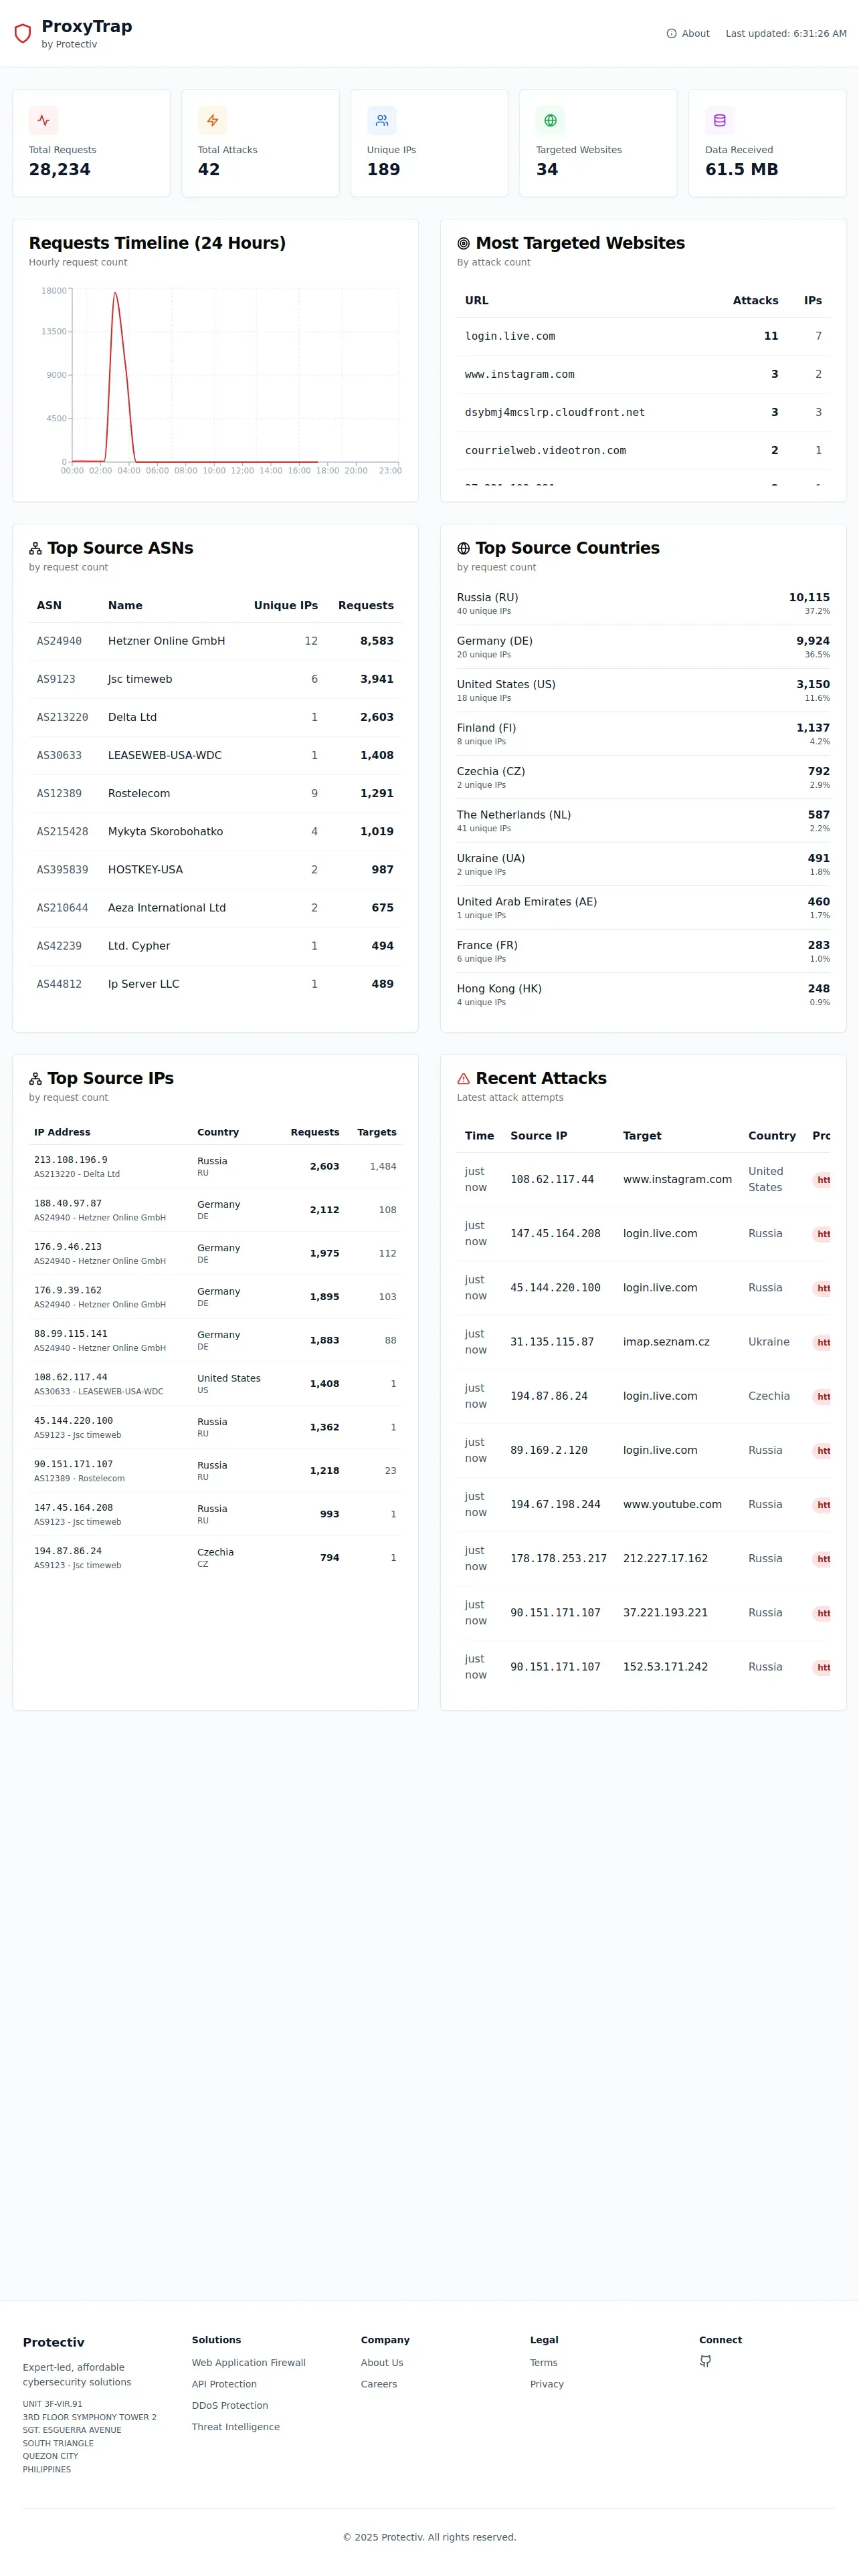Click the Unique IPs column header in ASN table
The image size is (859, 2576).
coord(285,605)
